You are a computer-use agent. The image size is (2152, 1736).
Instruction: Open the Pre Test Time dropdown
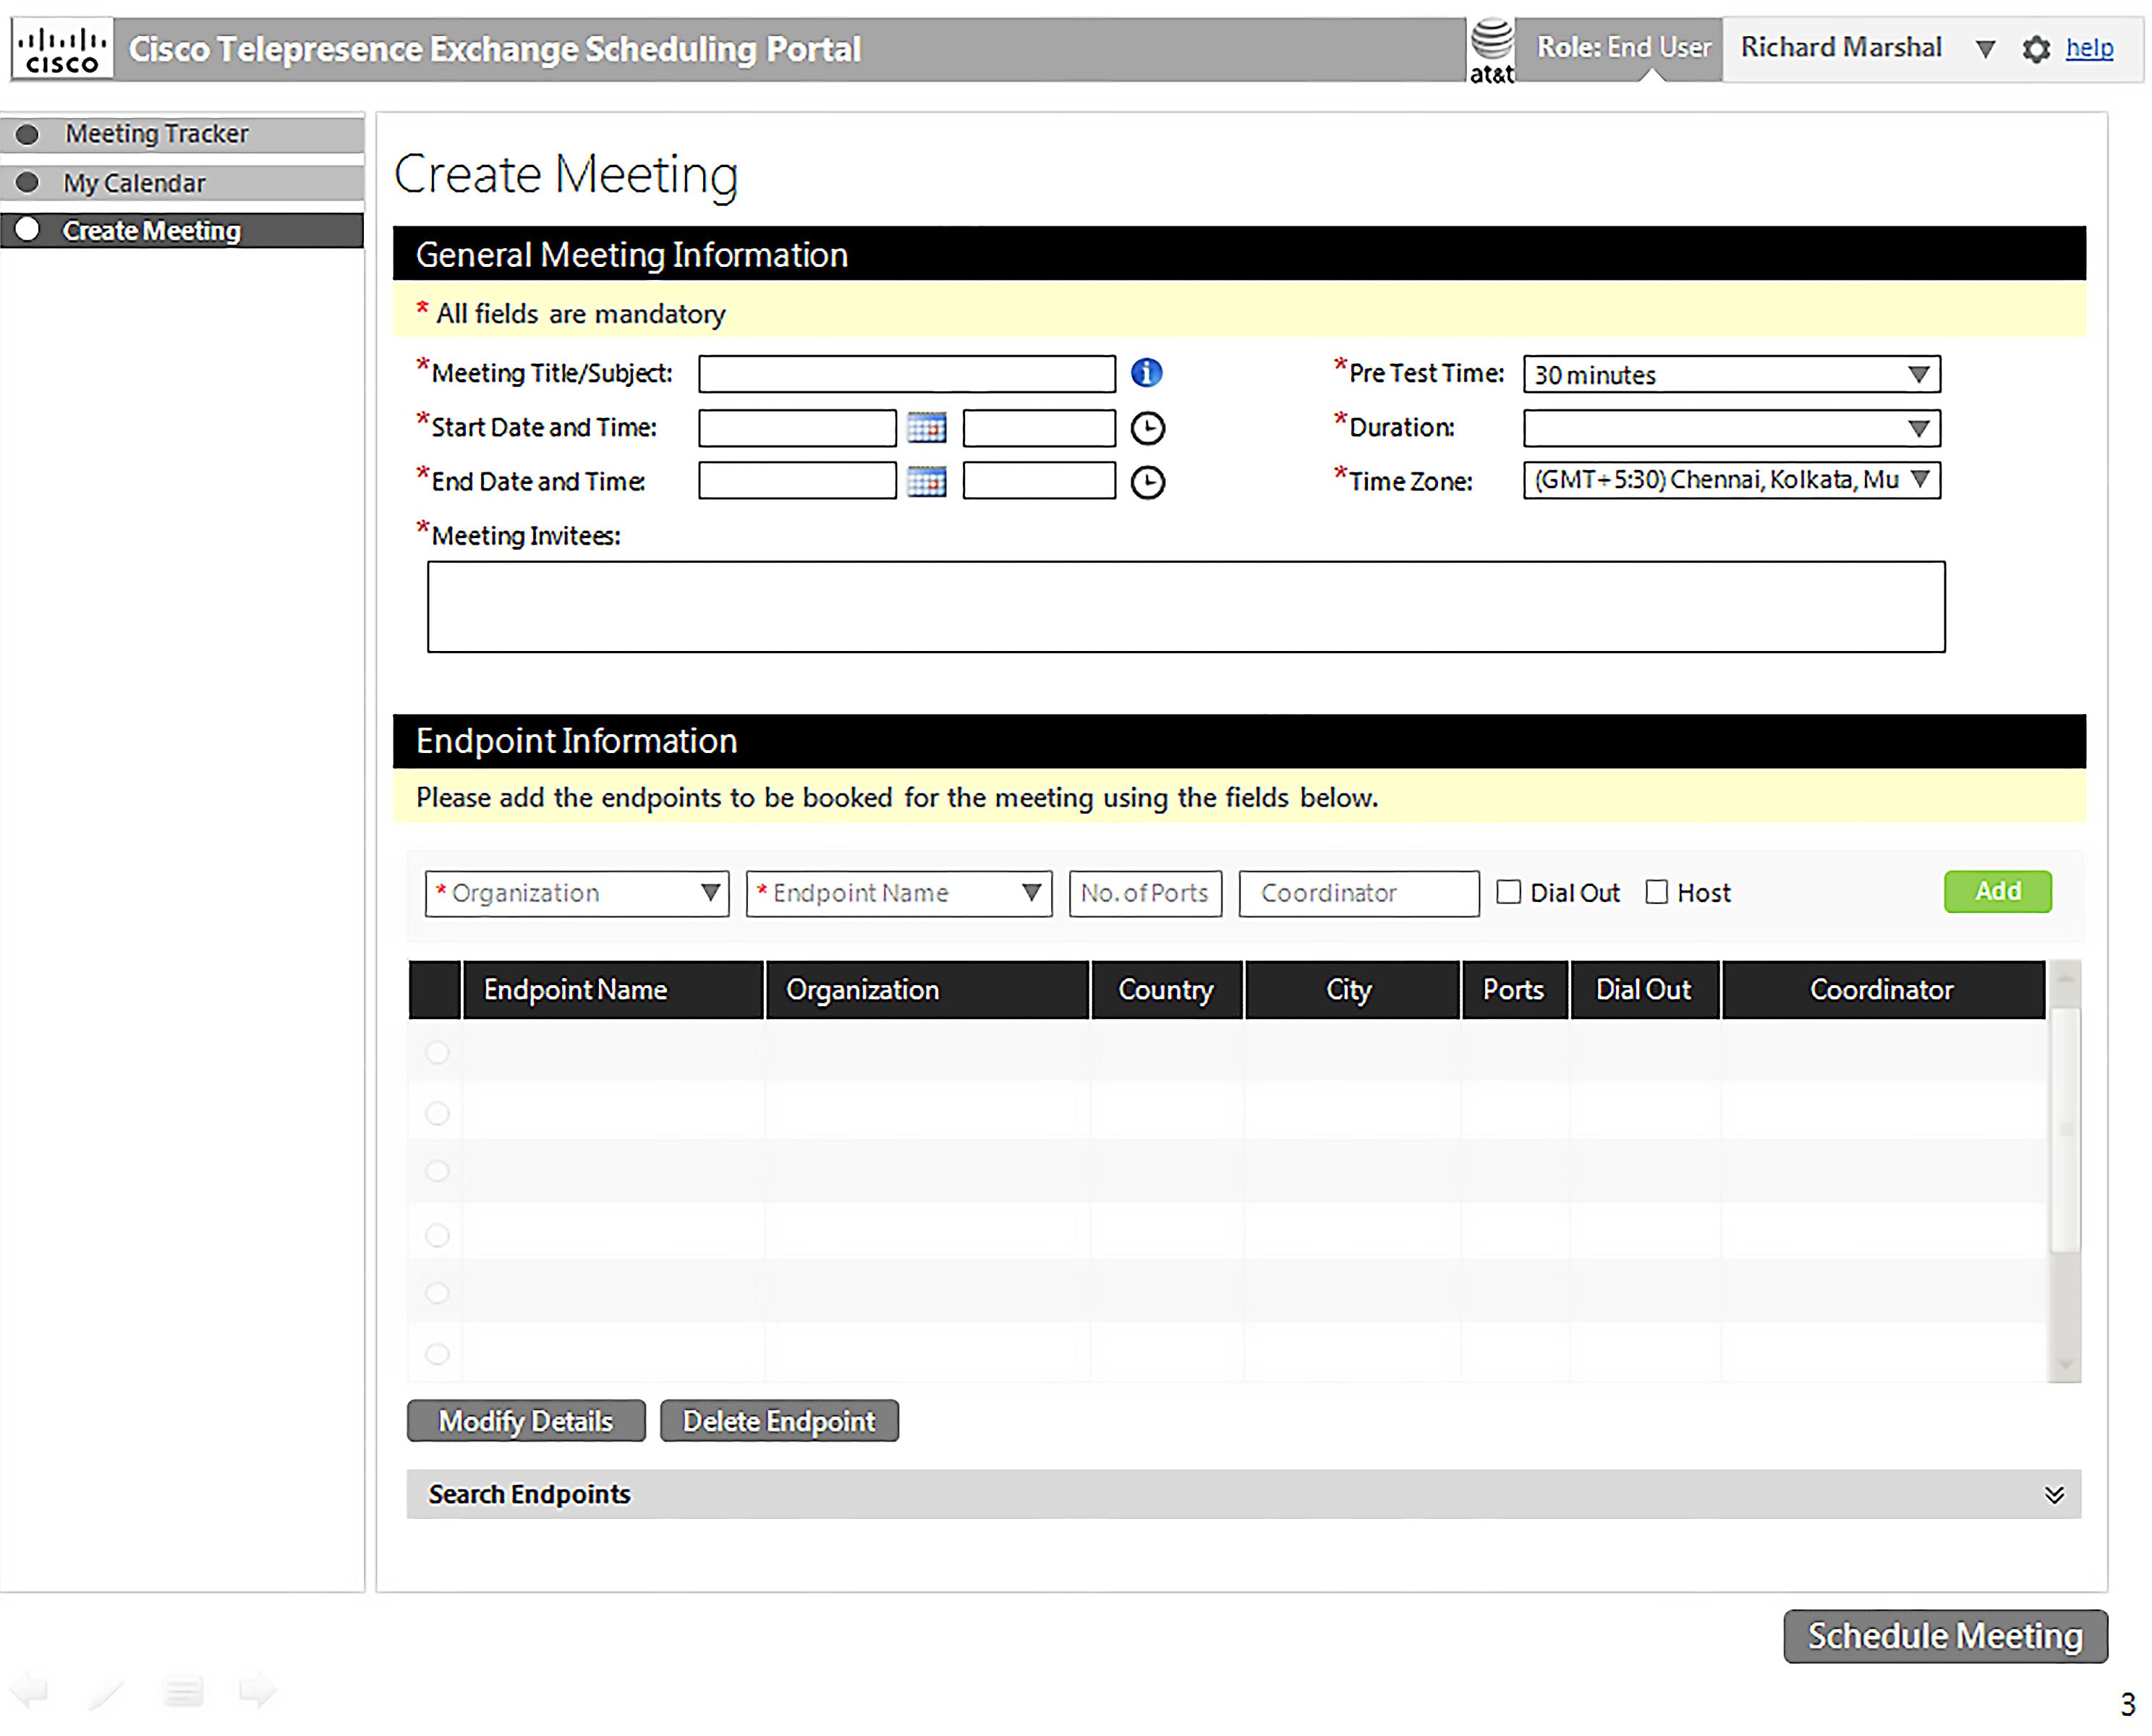(x=1730, y=375)
